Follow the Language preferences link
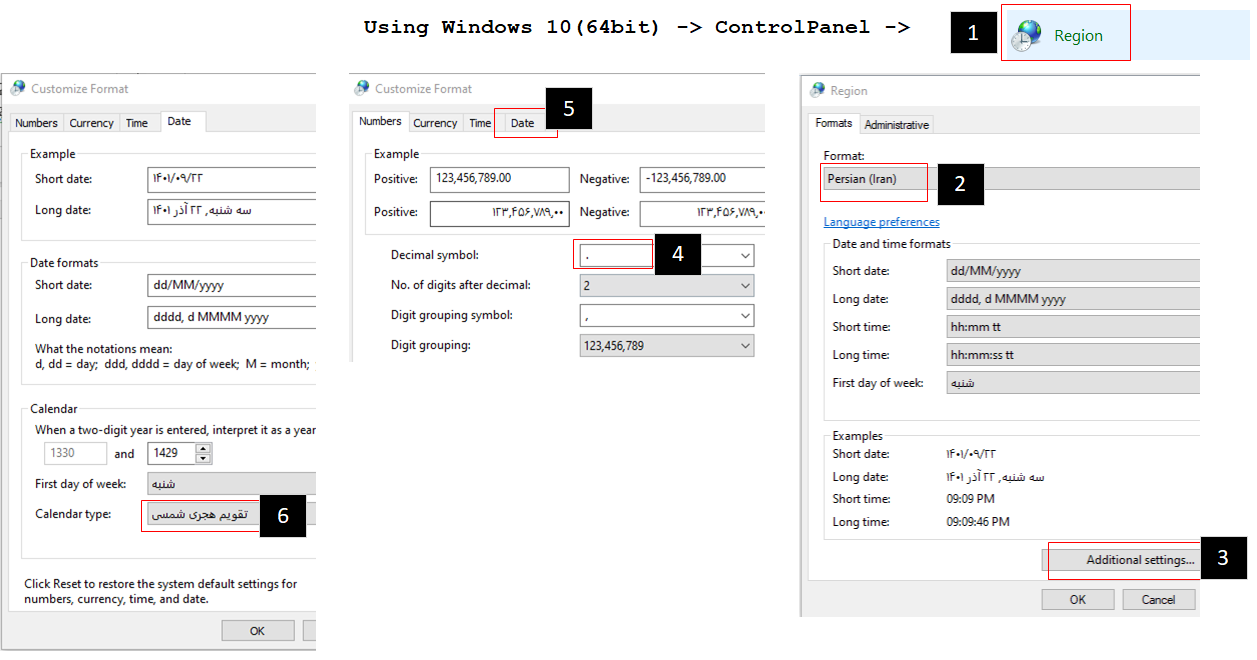The height and width of the screenshot is (660, 1257). pos(881,222)
